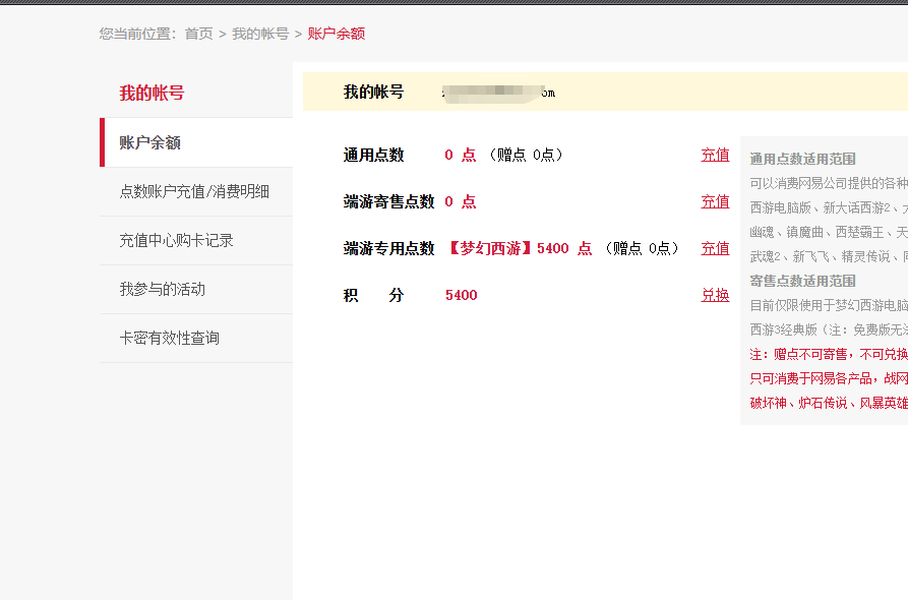Click 充值 link beside 端游专用点数
908x600 pixels.
(x=715, y=248)
